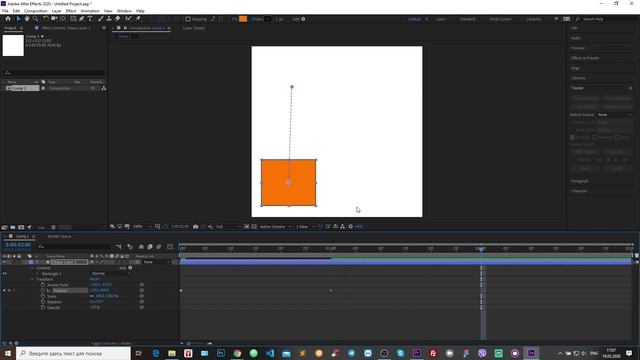The width and height of the screenshot is (640, 360).
Task: Click the snapshot camera icon in the viewer
Action: pos(196,227)
